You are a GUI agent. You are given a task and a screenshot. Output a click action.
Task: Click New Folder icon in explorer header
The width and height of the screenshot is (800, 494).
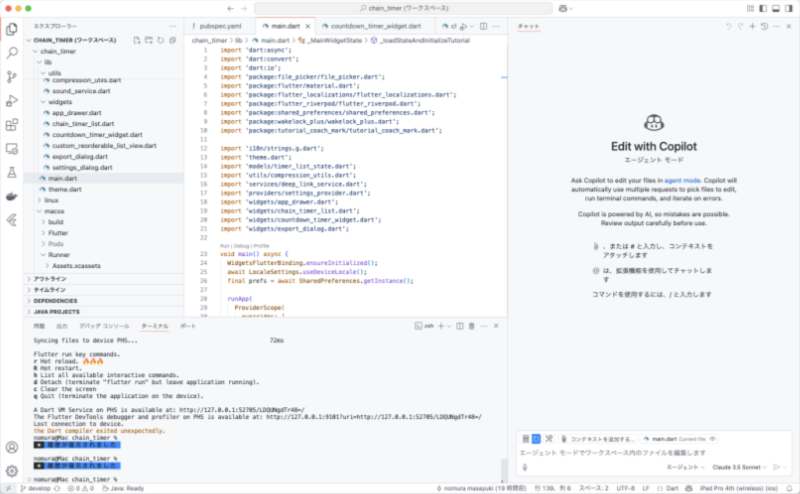click(x=148, y=40)
